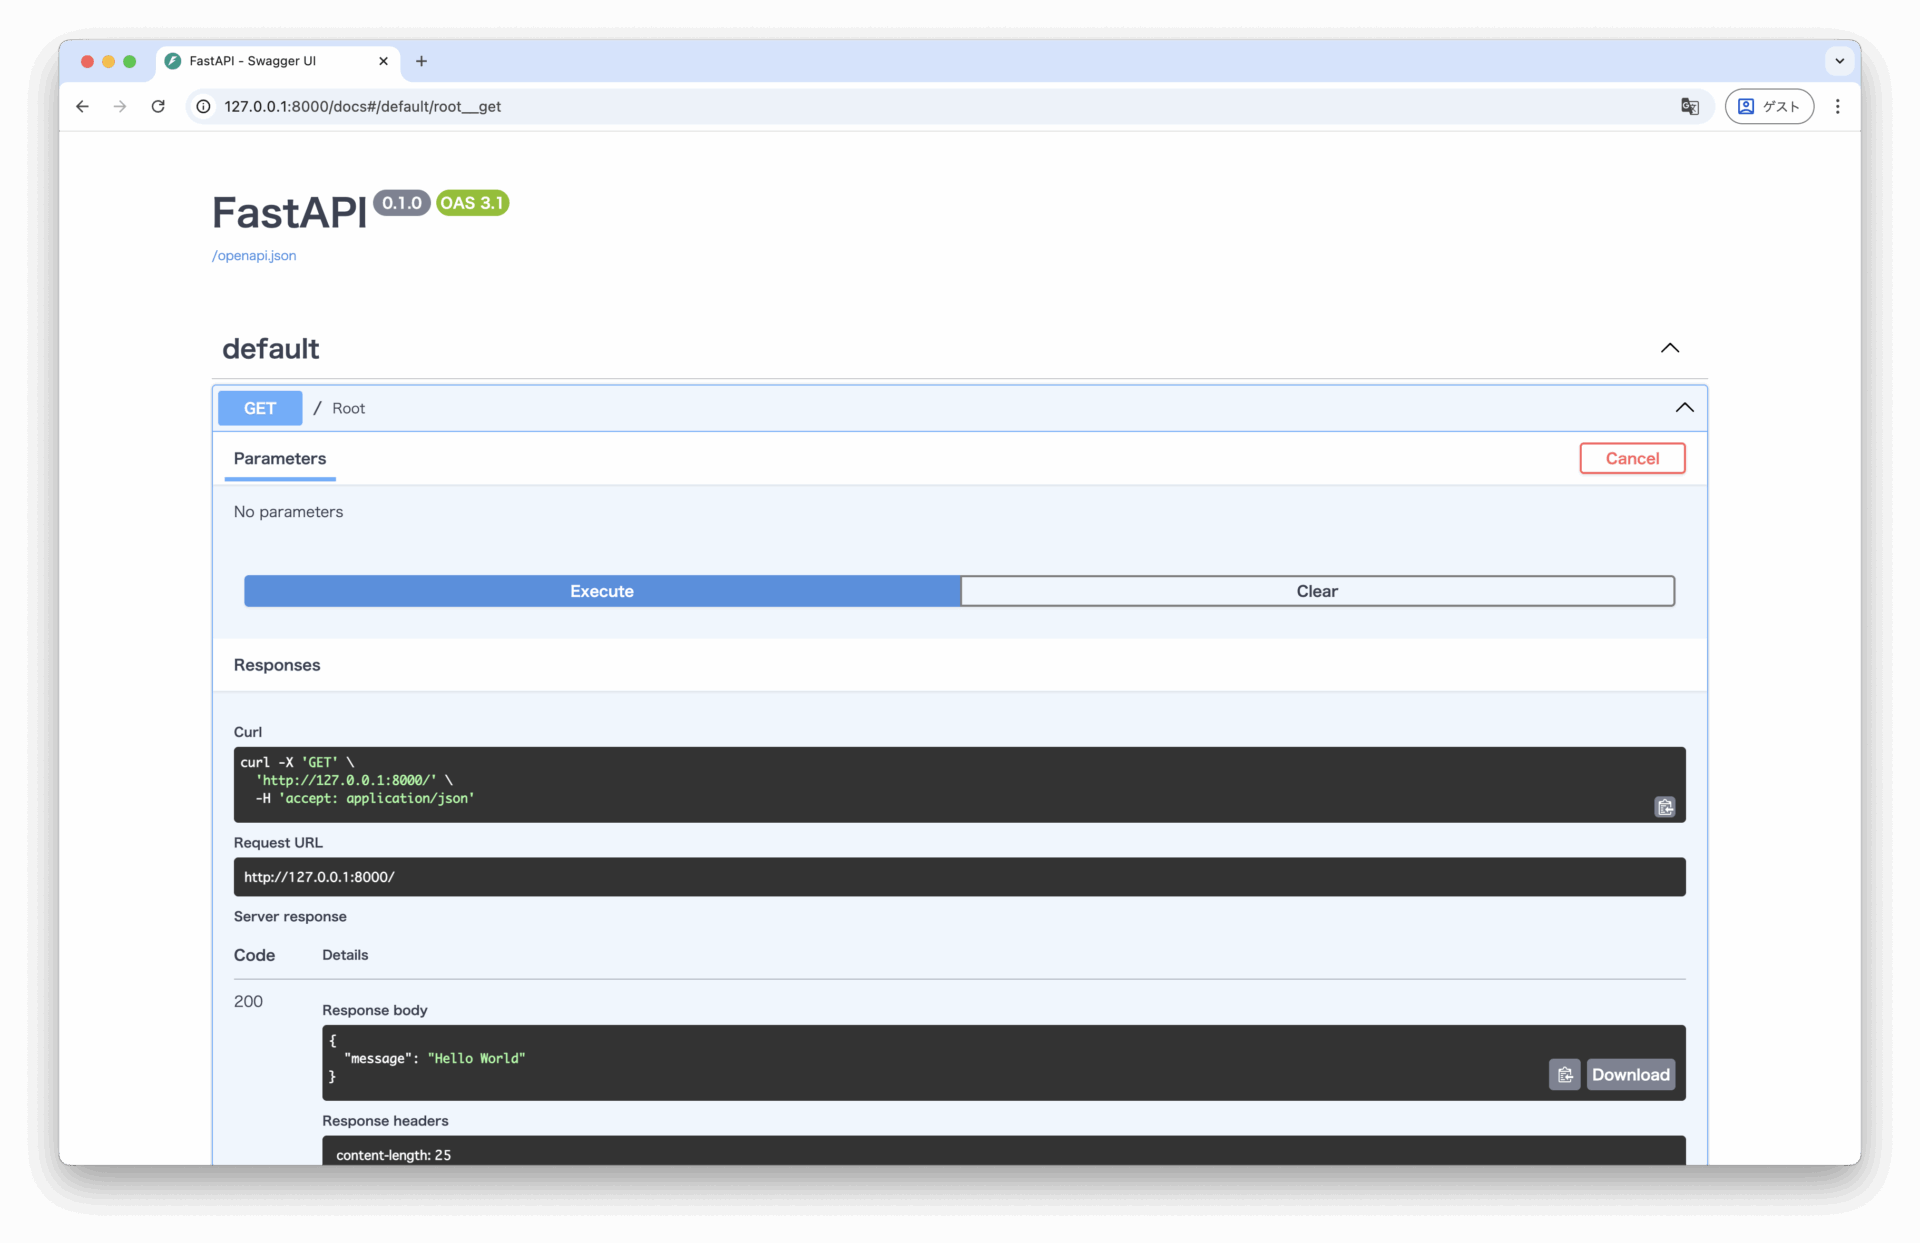Open the /openapi.json link
The height and width of the screenshot is (1243, 1920).
[254, 256]
